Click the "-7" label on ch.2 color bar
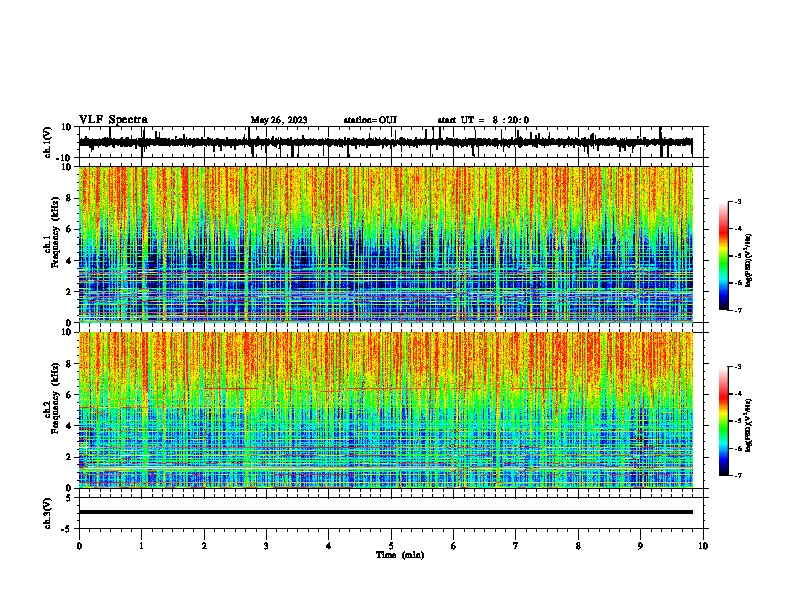 [x=737, y=475]
